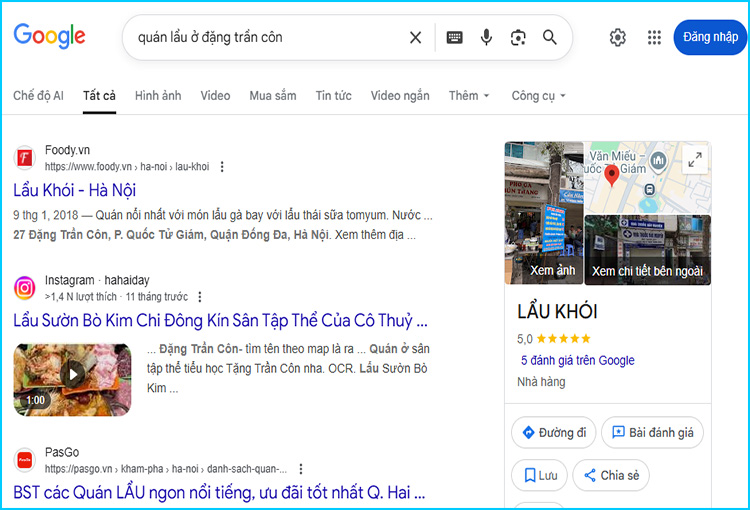
Task: Open the on-screen keyboard input tool
Action: coord(454,37)
